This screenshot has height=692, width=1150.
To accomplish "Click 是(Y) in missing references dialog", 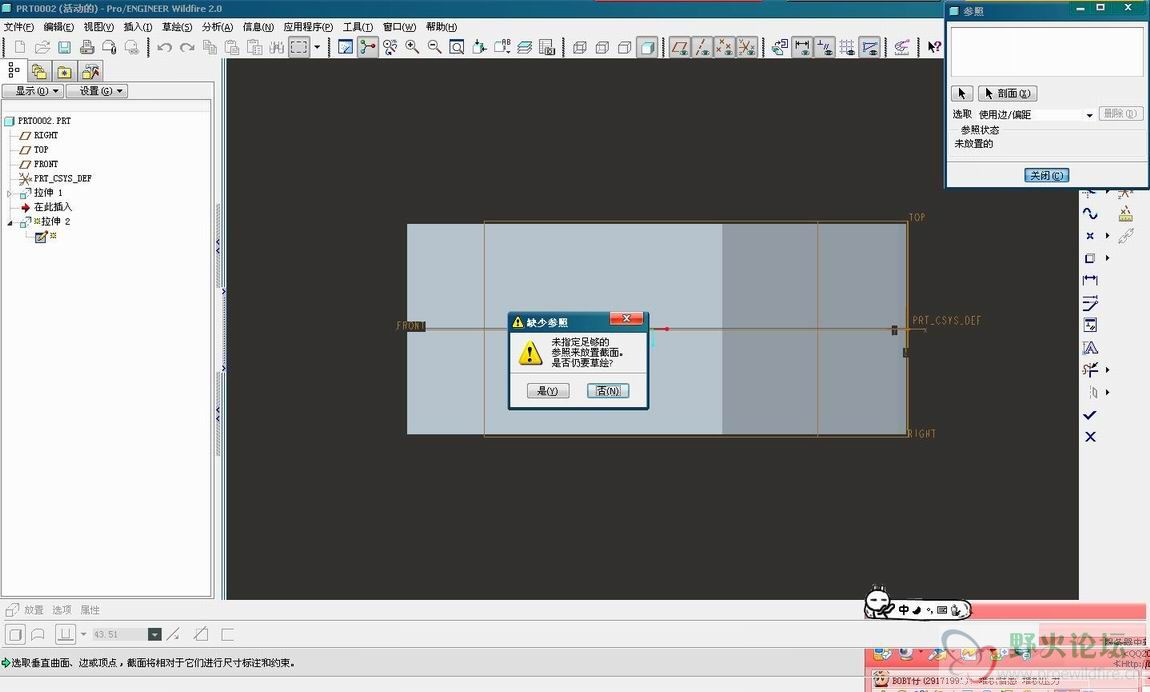I will pyautogui.click(x=548, y=391).
